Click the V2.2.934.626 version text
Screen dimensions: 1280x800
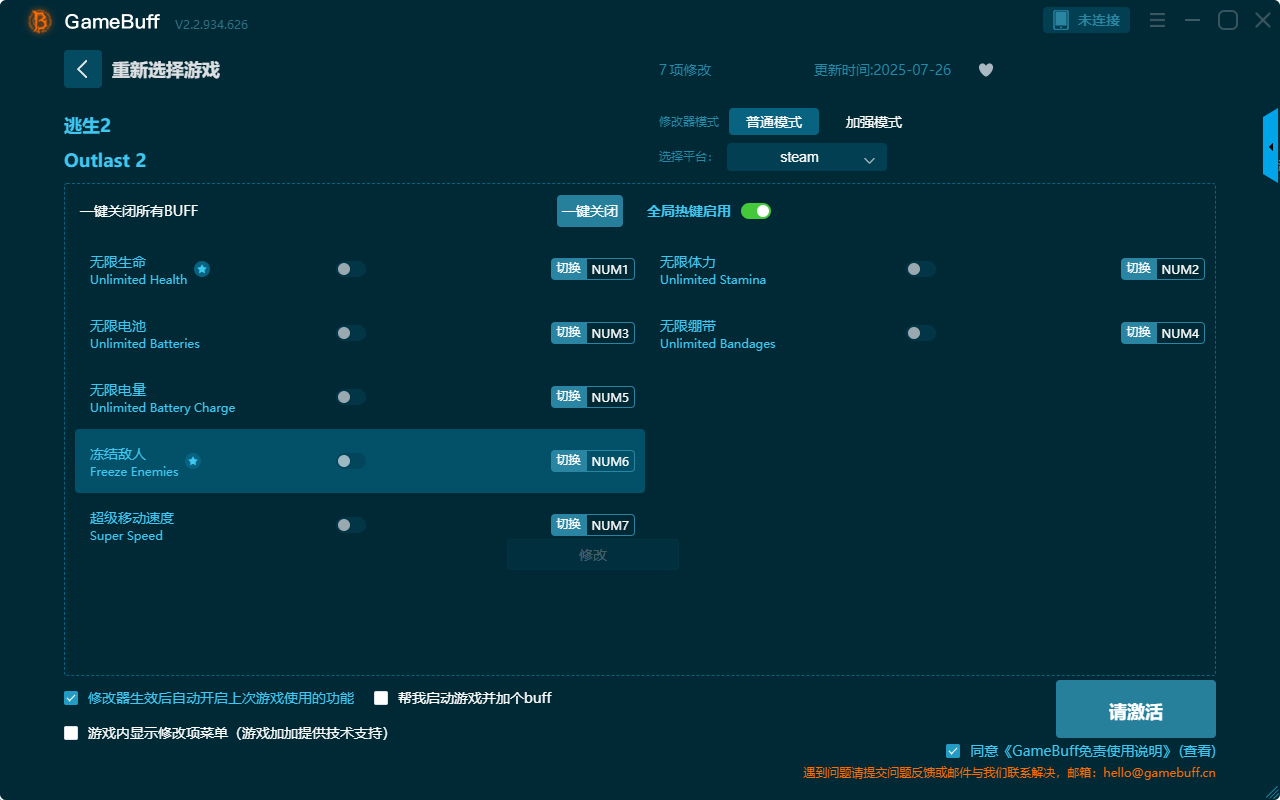[211, 24]
